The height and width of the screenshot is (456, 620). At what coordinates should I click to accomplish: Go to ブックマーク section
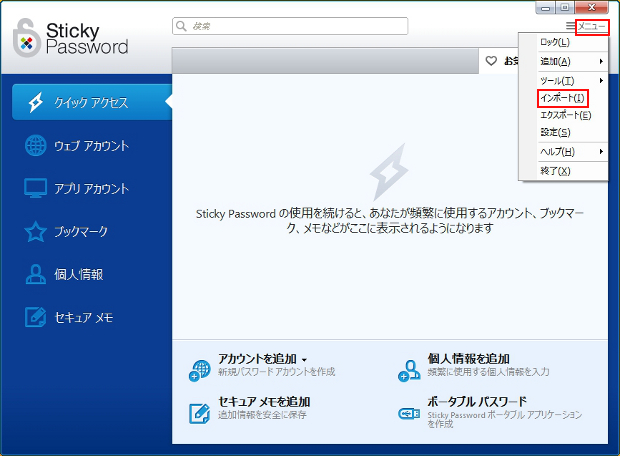click(81, 231)
